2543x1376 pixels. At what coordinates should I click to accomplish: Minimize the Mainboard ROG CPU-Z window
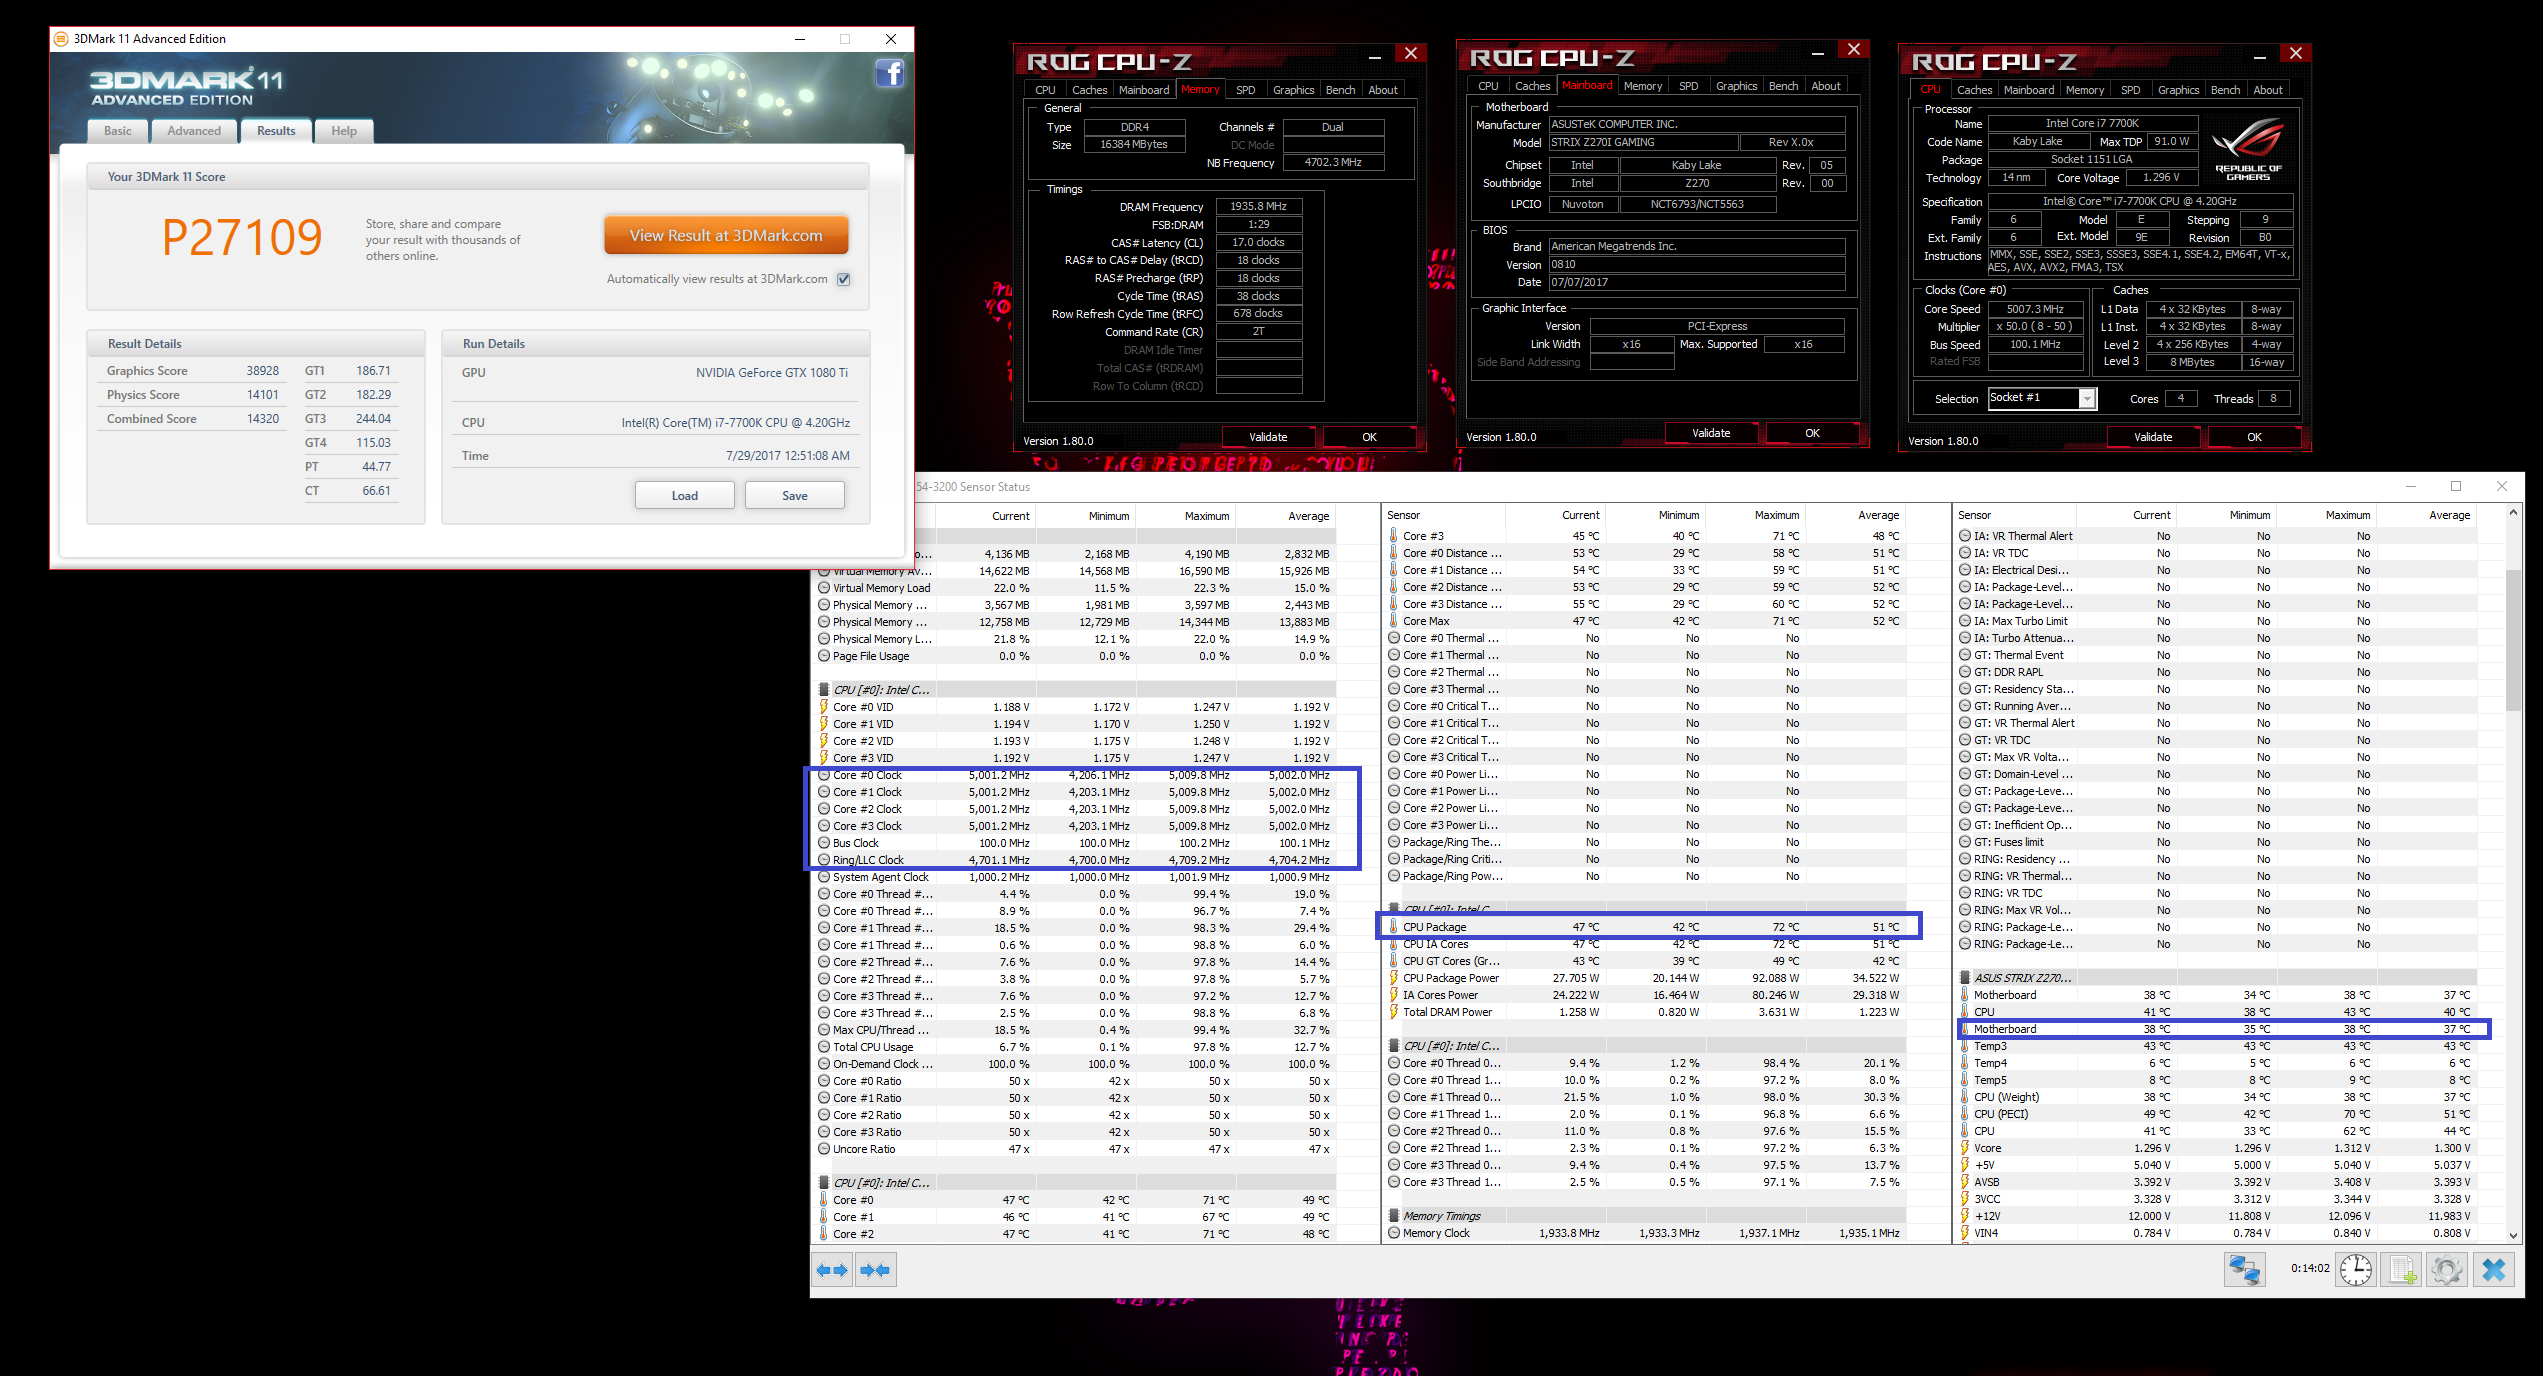coord(1818,51)
